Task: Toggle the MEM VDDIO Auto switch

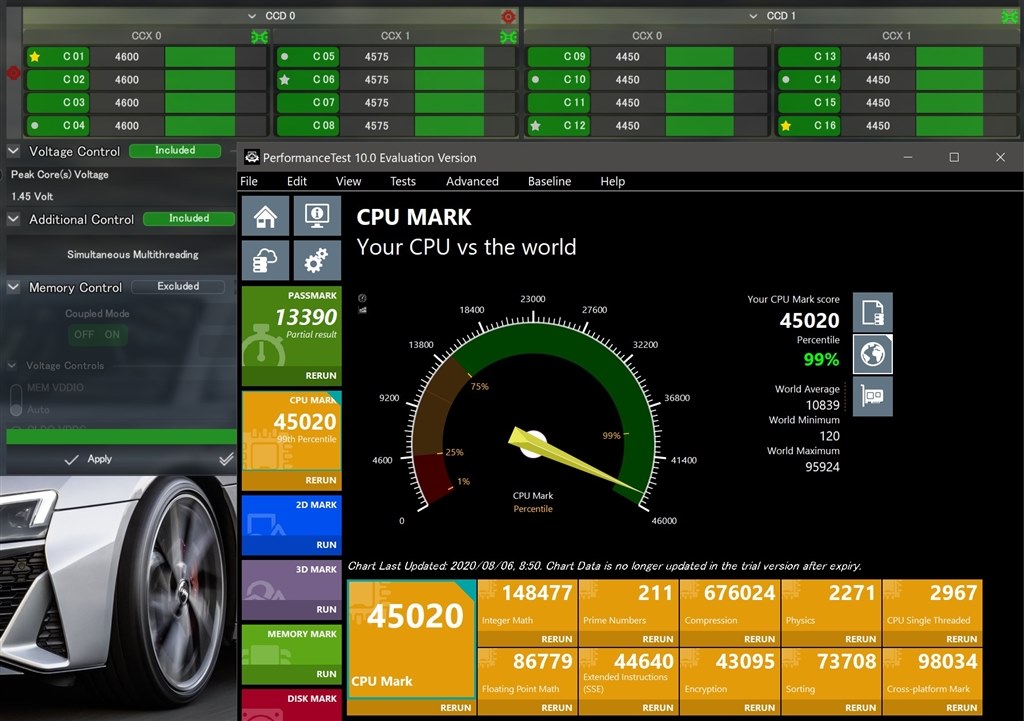Action: (x=16, y=399)
